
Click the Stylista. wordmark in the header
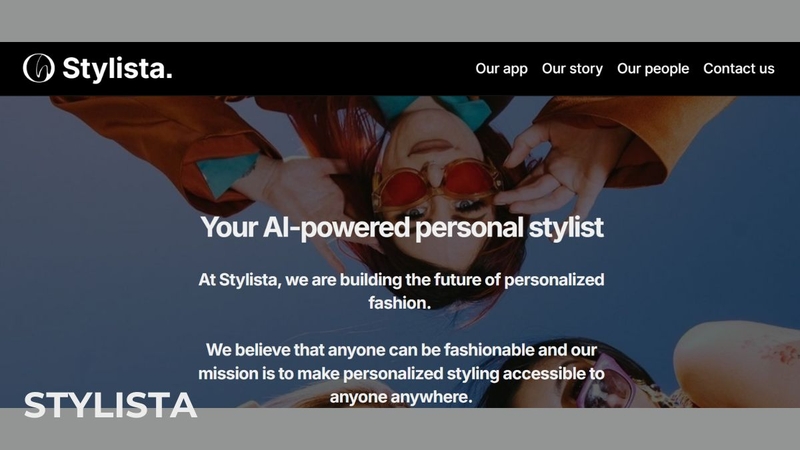[117, 68]
